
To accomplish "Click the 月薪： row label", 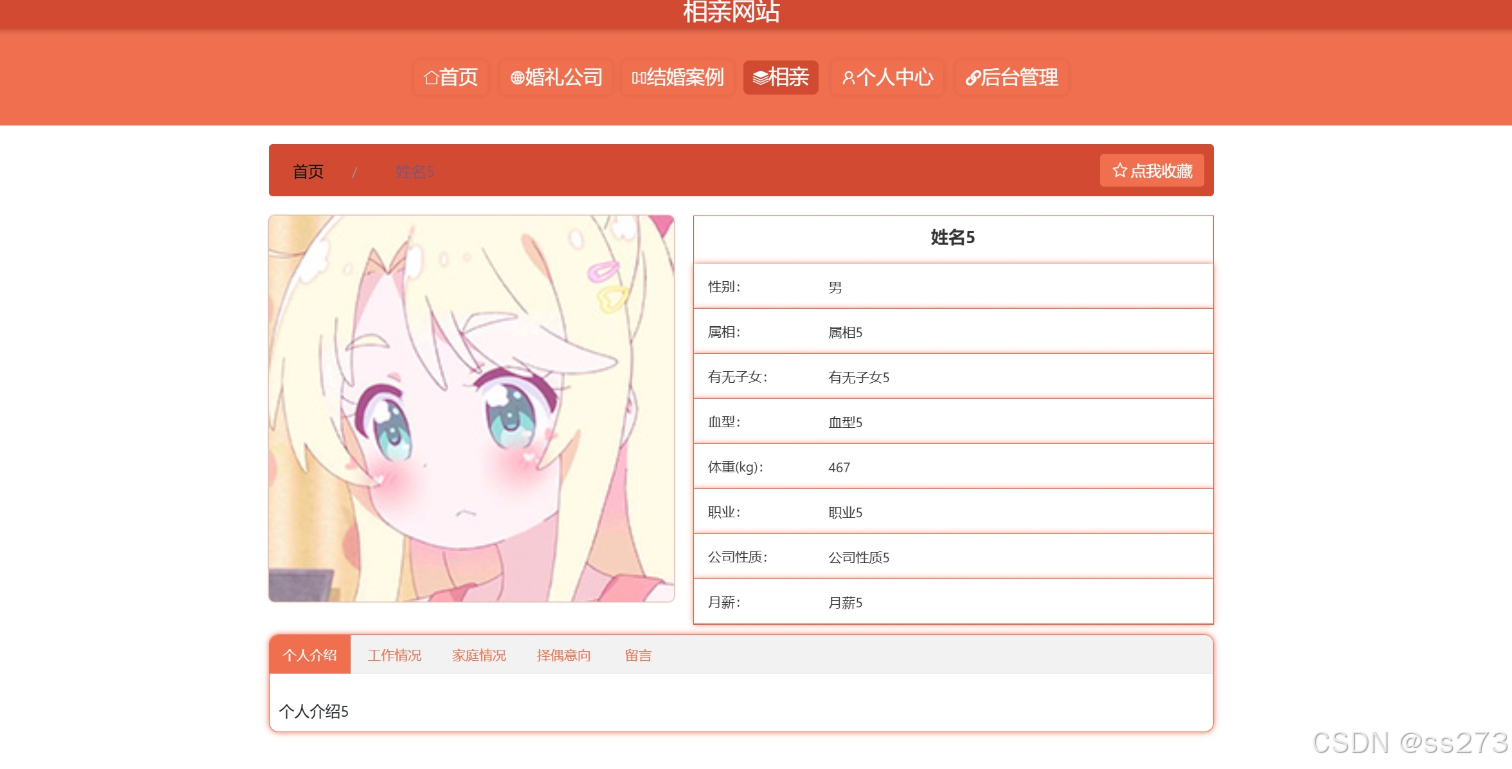I will pyautogui.click(x=724, y=602).
